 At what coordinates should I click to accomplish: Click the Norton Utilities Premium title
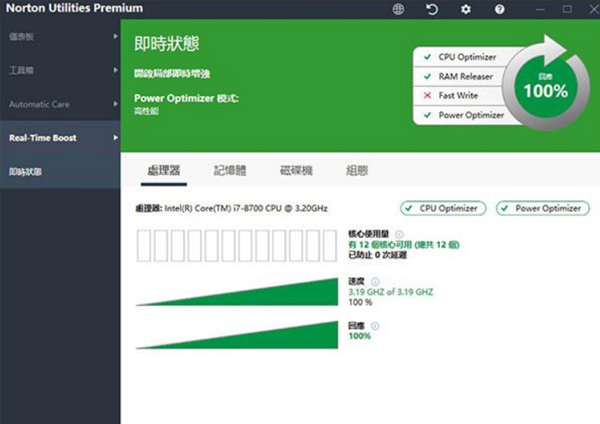pos(75,8)
